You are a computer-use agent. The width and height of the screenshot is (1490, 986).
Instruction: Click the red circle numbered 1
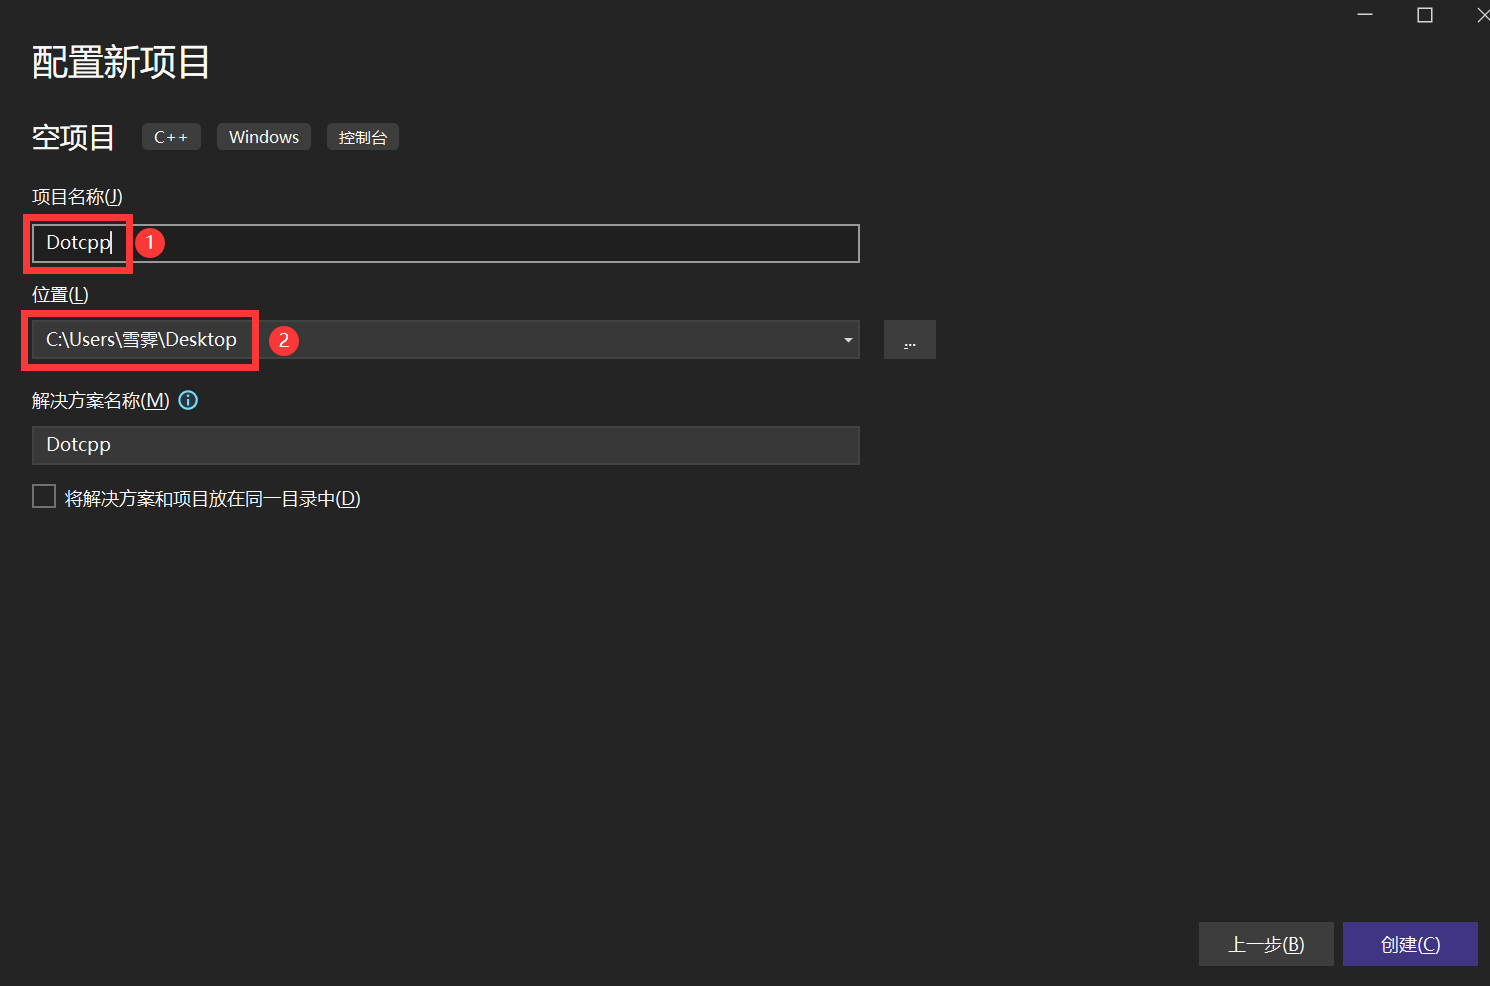tap(150, 242)
